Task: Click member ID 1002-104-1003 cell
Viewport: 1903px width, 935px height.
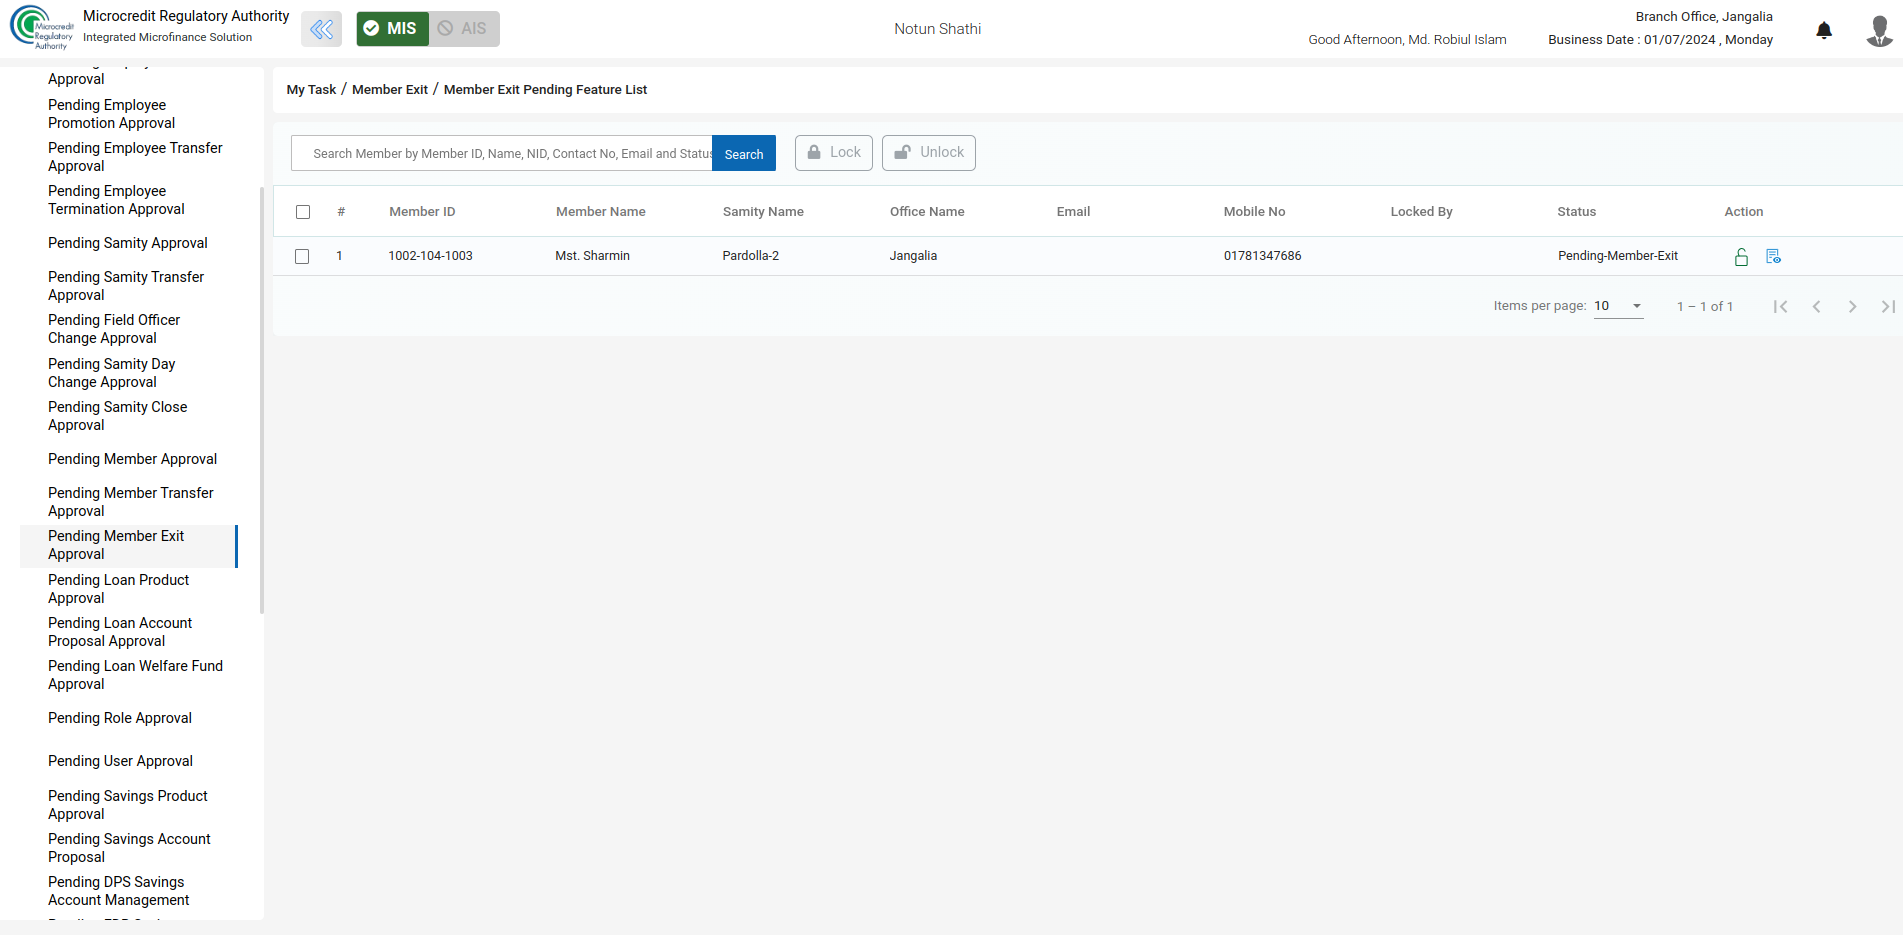Action: [430, 256]
